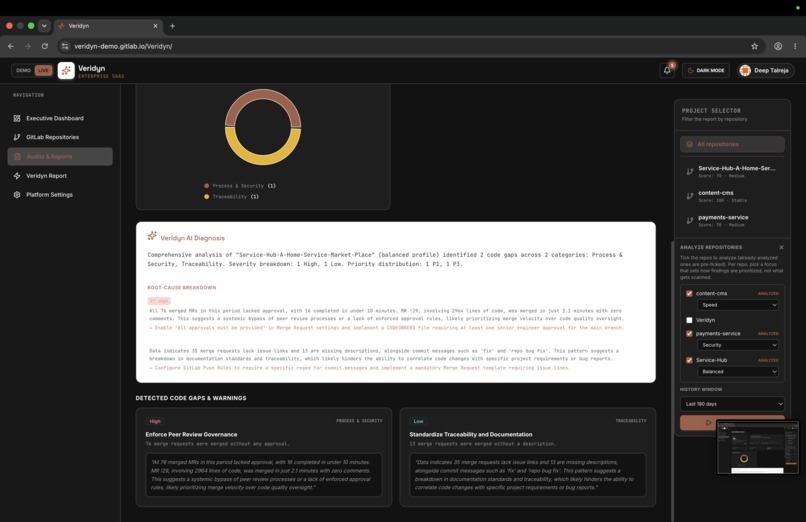This screenshot has width=806, height=522.
Task: Open Enforce Peer Review Governance card
Action: coord(264,457)
